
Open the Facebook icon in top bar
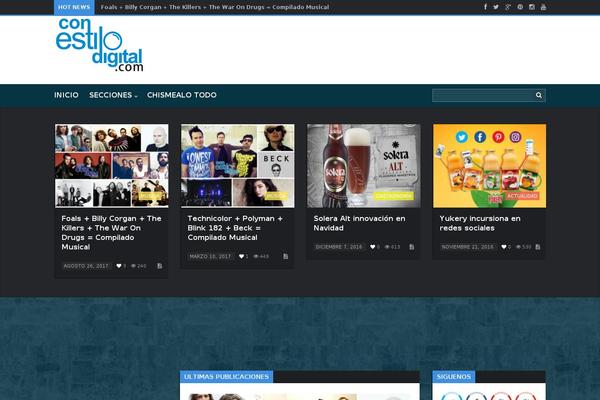(x=485, y=7)
